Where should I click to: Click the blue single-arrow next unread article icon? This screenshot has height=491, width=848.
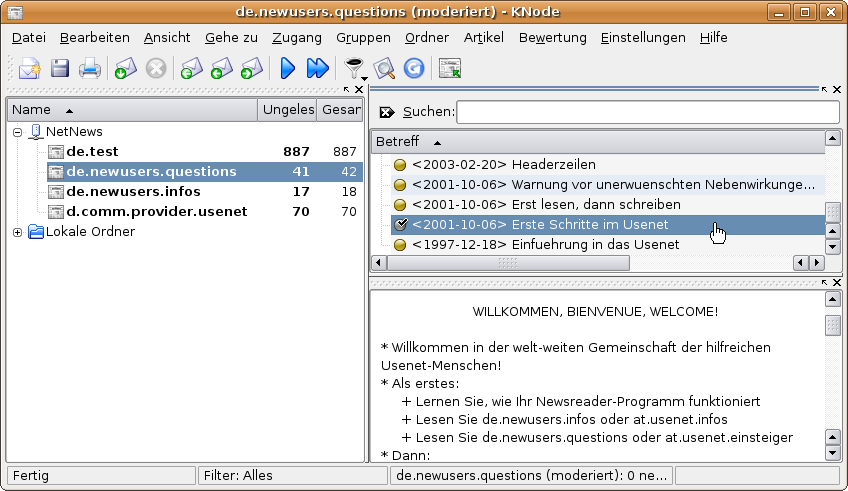288,69
